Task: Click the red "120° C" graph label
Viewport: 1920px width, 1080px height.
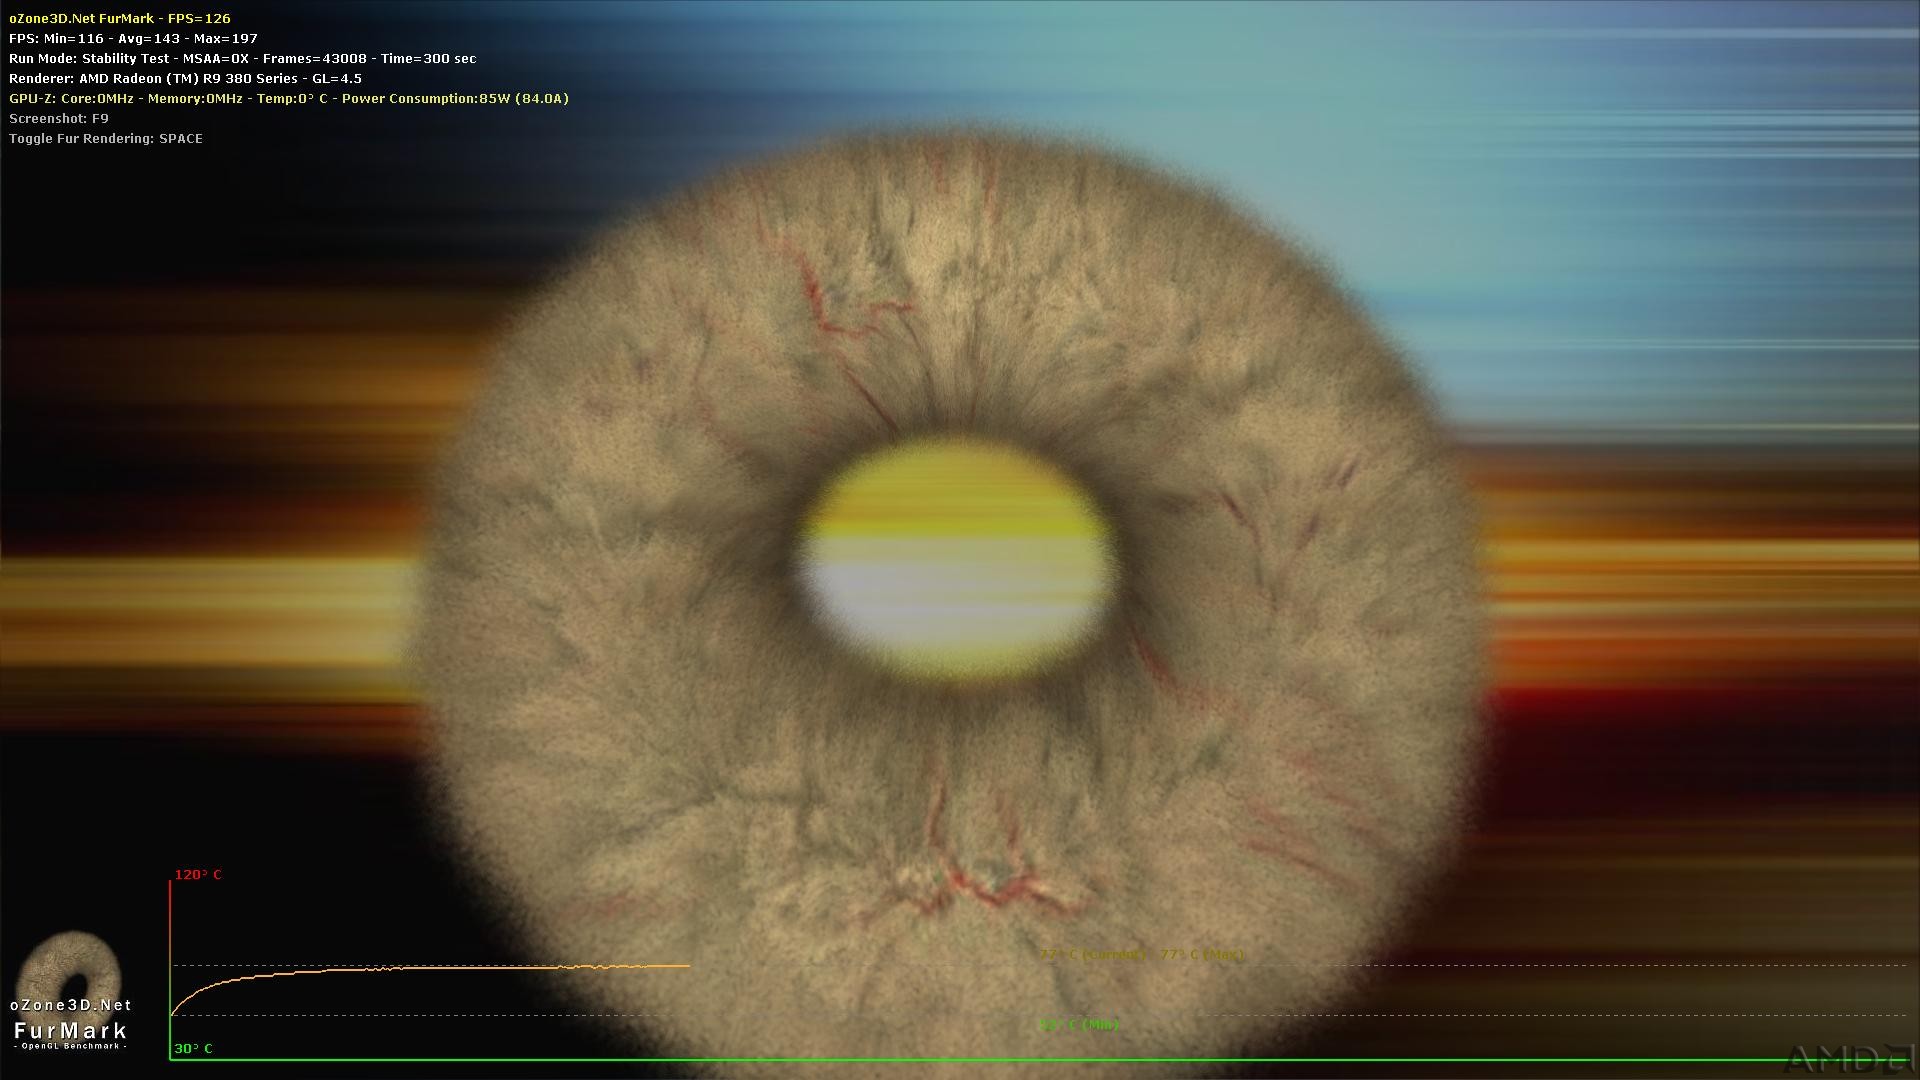Action: [x=198, y=875]
